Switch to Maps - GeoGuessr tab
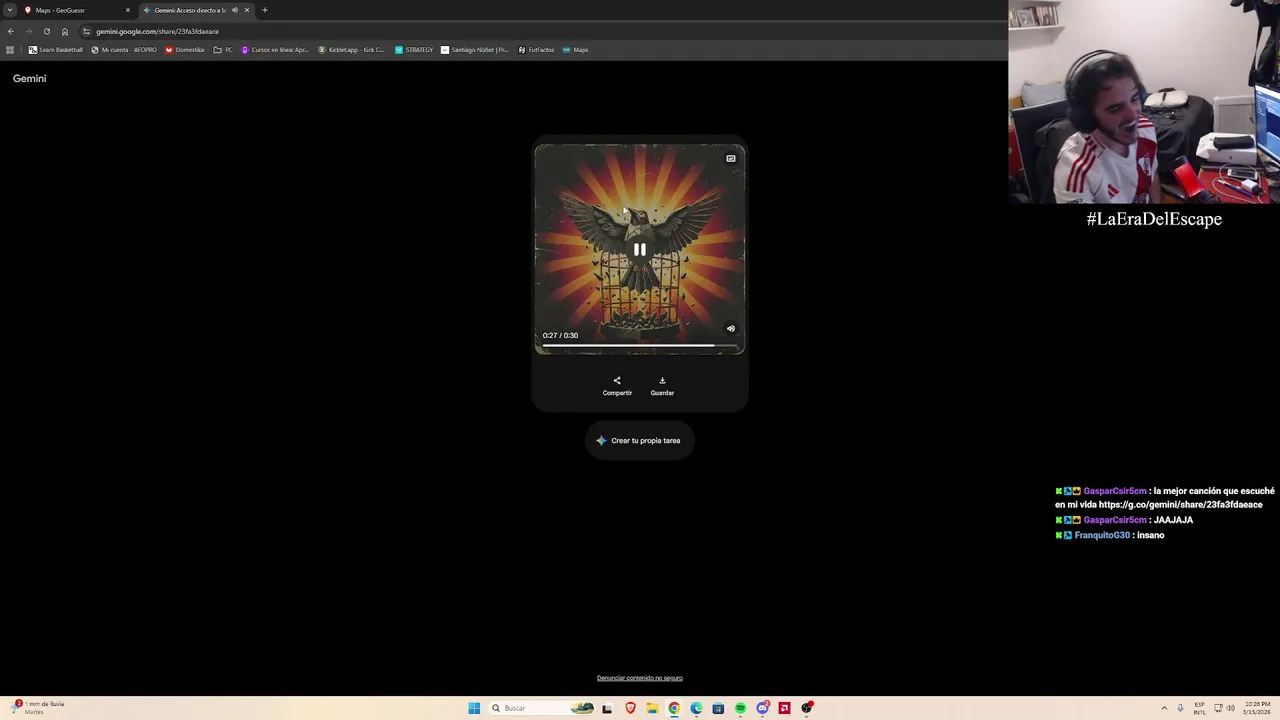Screen dimensions: 1280x720 pos(73,10)
